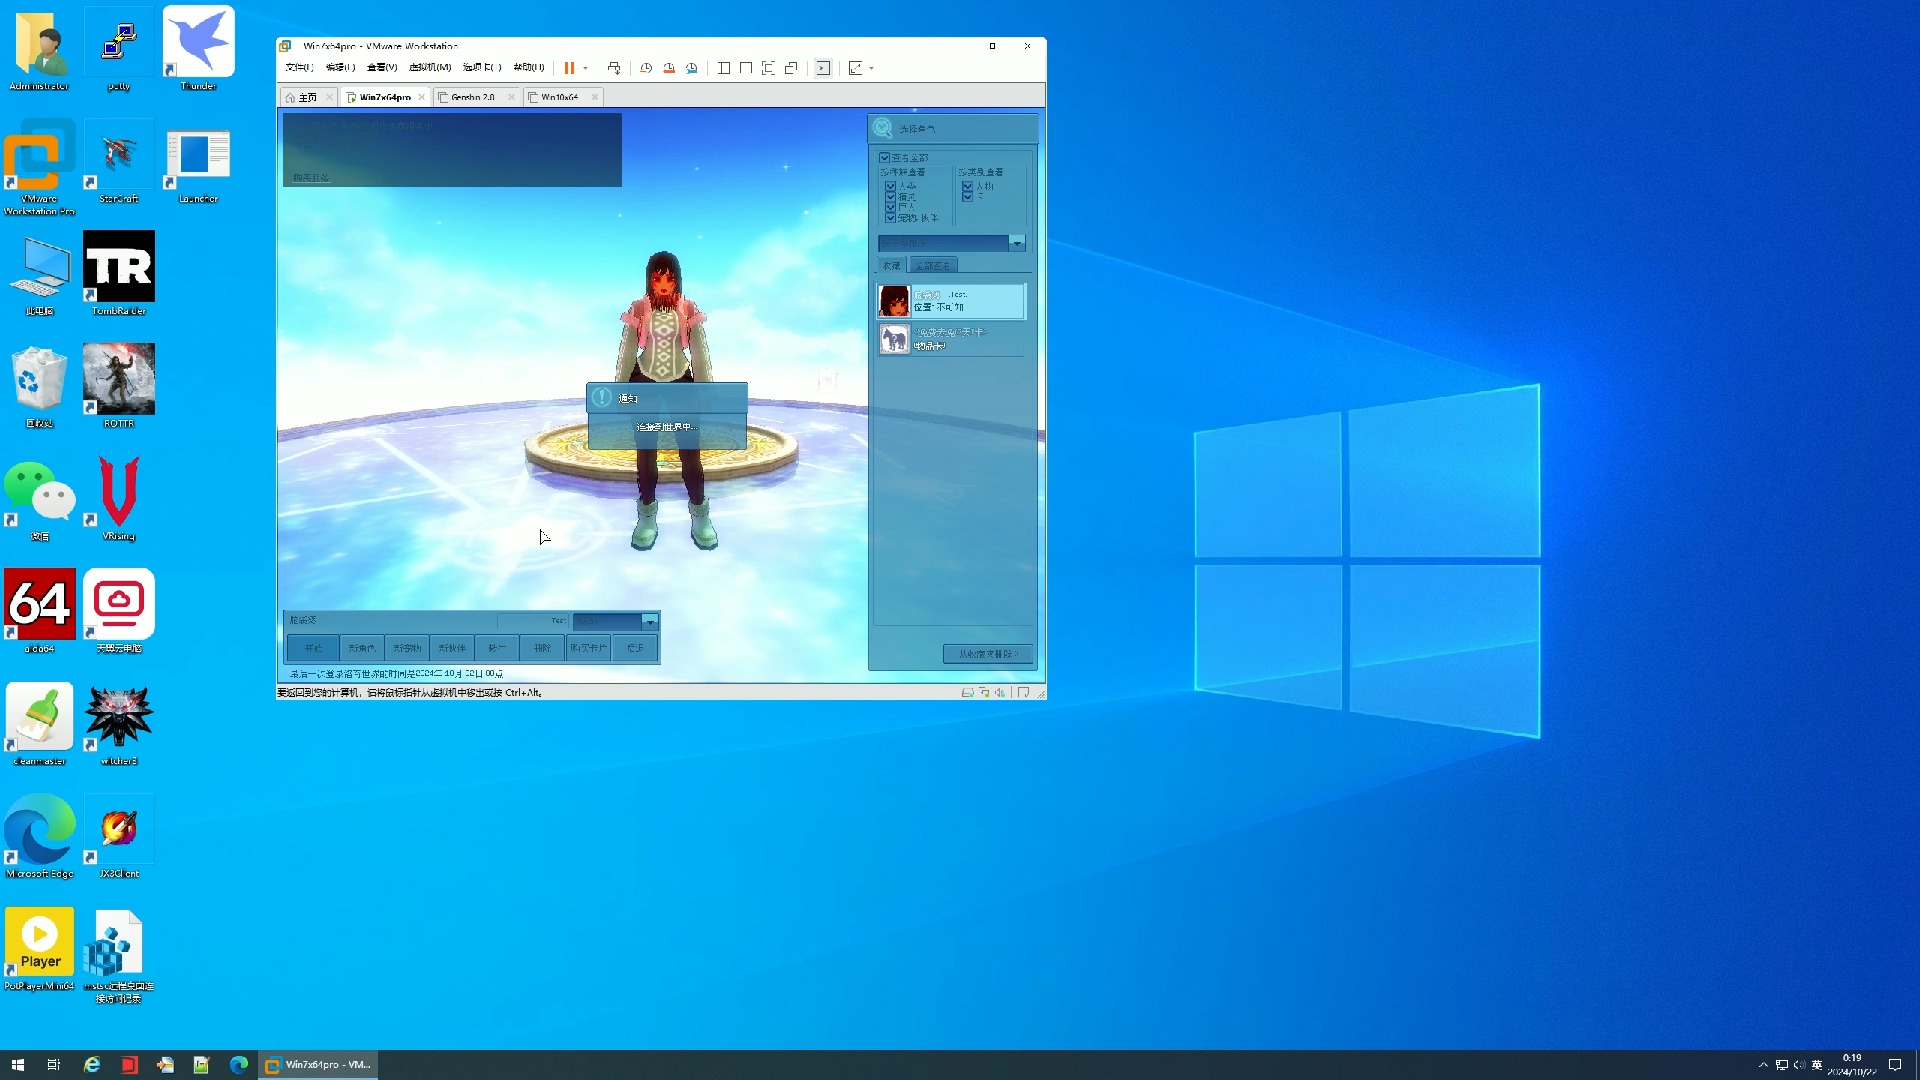Image resolution: width=1920 pixels, height=1080 pixels.
Task: Click the message log icon in VMware status bar
Action: [x=1023, y=692]
